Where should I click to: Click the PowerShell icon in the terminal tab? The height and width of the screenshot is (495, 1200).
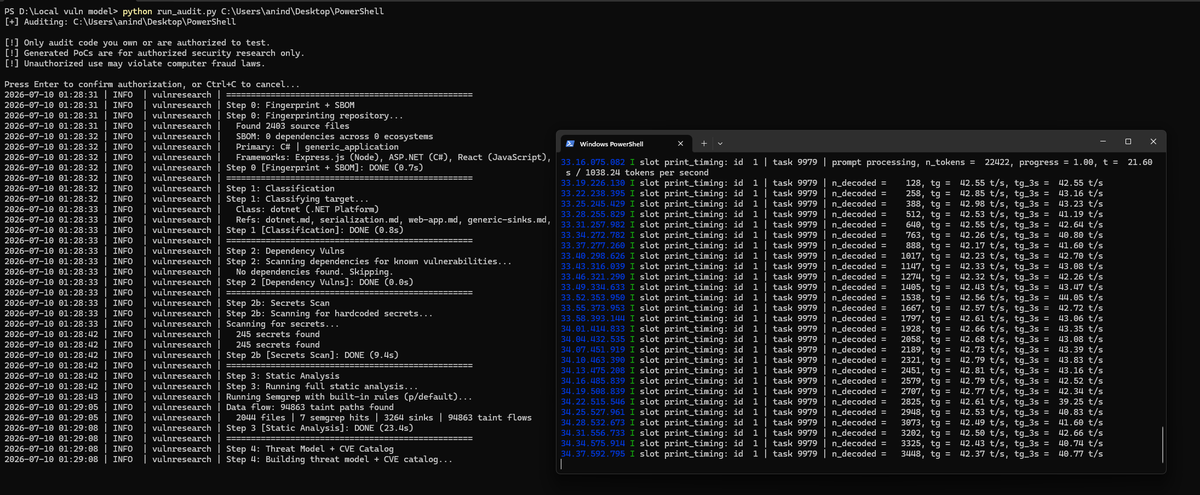click(569, 143)
